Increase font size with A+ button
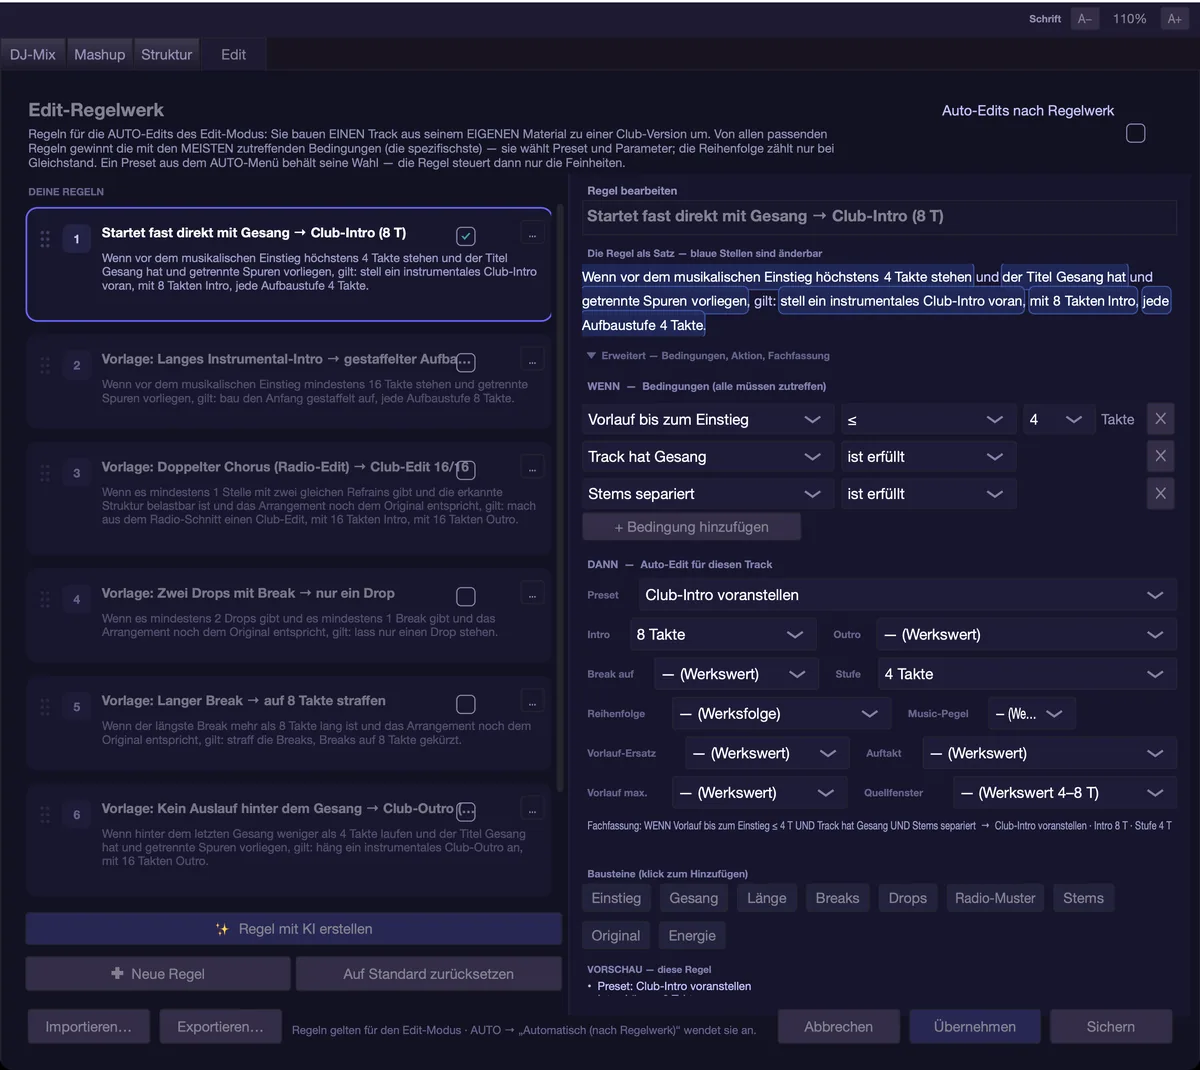This screenshot has height=1070, width=1200. coord(1174,19)
